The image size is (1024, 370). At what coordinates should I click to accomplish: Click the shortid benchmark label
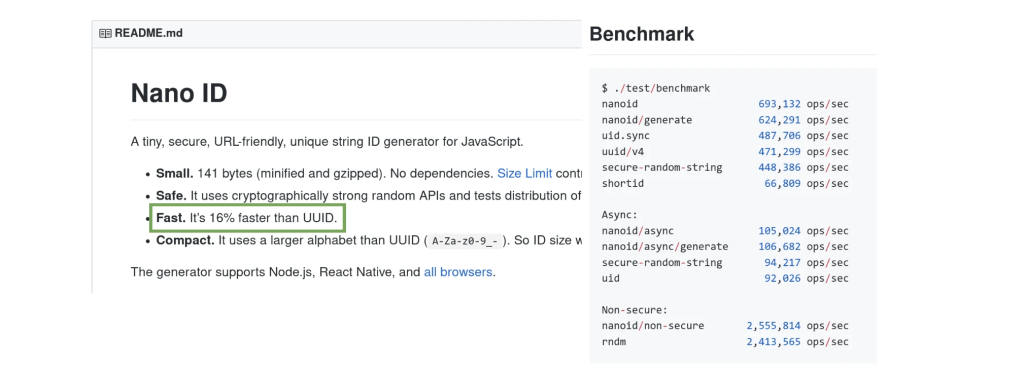pyautogui.click(x=623, y=183)
